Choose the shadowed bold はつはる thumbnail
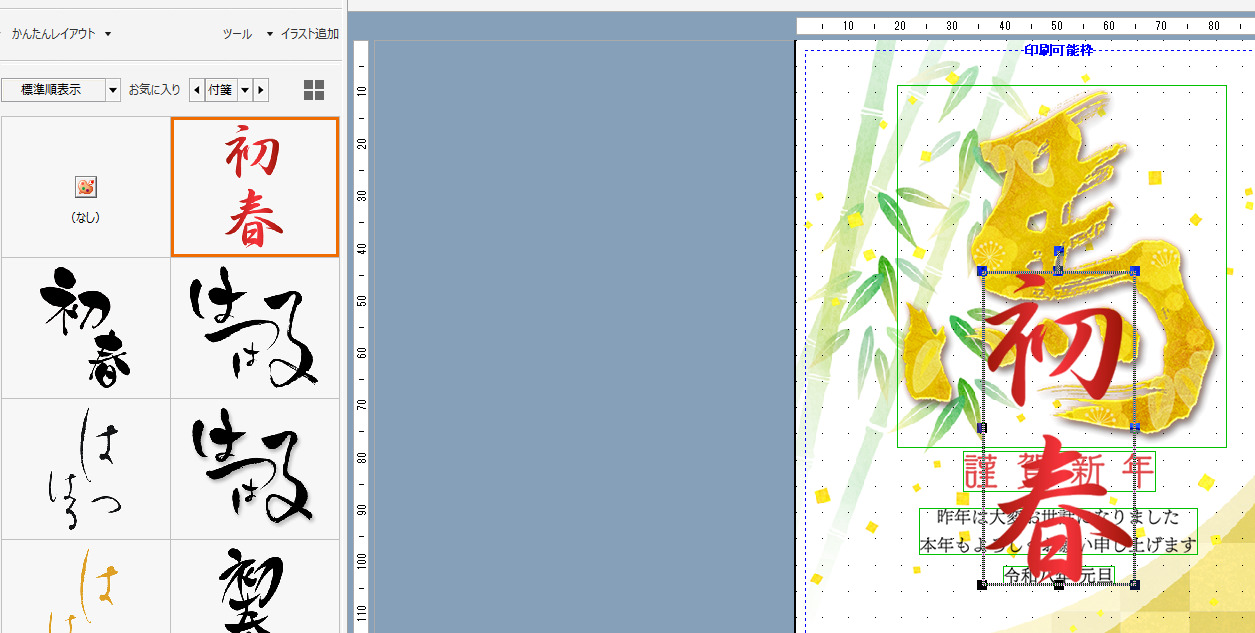Image resolution: width=1255 pixels, height=633 pixels. tap(254, 468)
